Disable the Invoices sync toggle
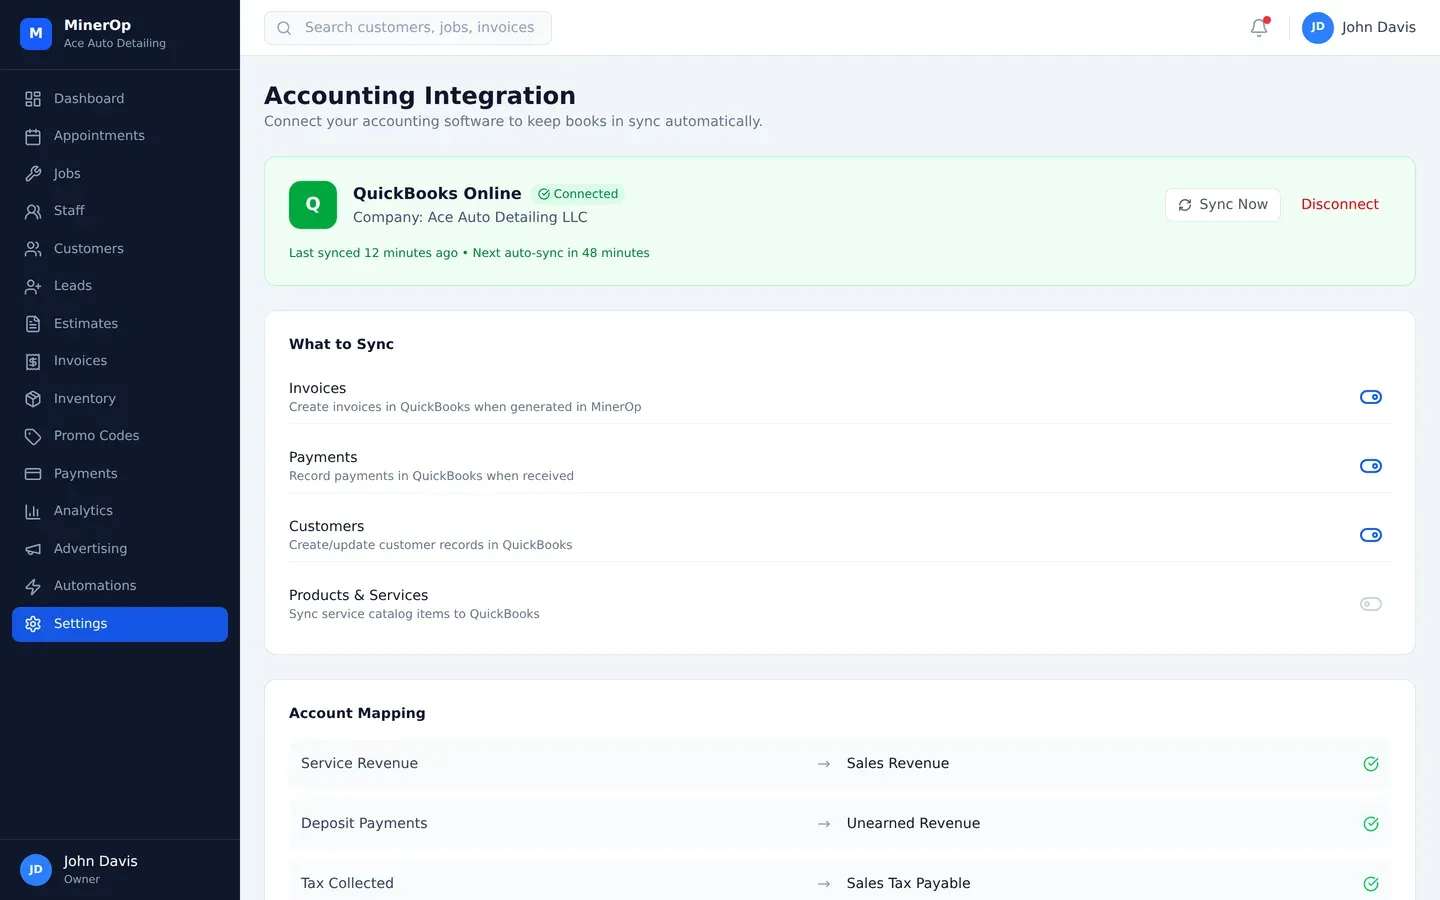This screenshot has width=1440, height=900. (1370, 397)
